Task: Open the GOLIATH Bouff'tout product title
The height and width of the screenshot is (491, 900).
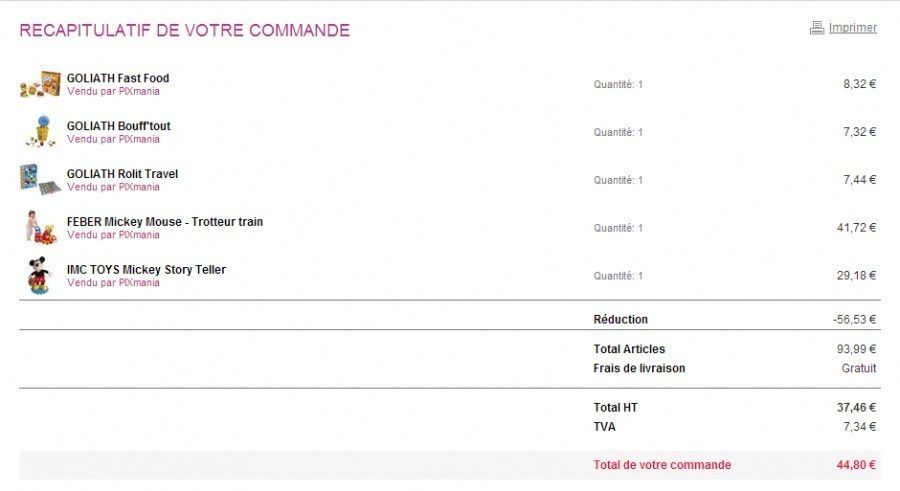Action: (119, 126)
